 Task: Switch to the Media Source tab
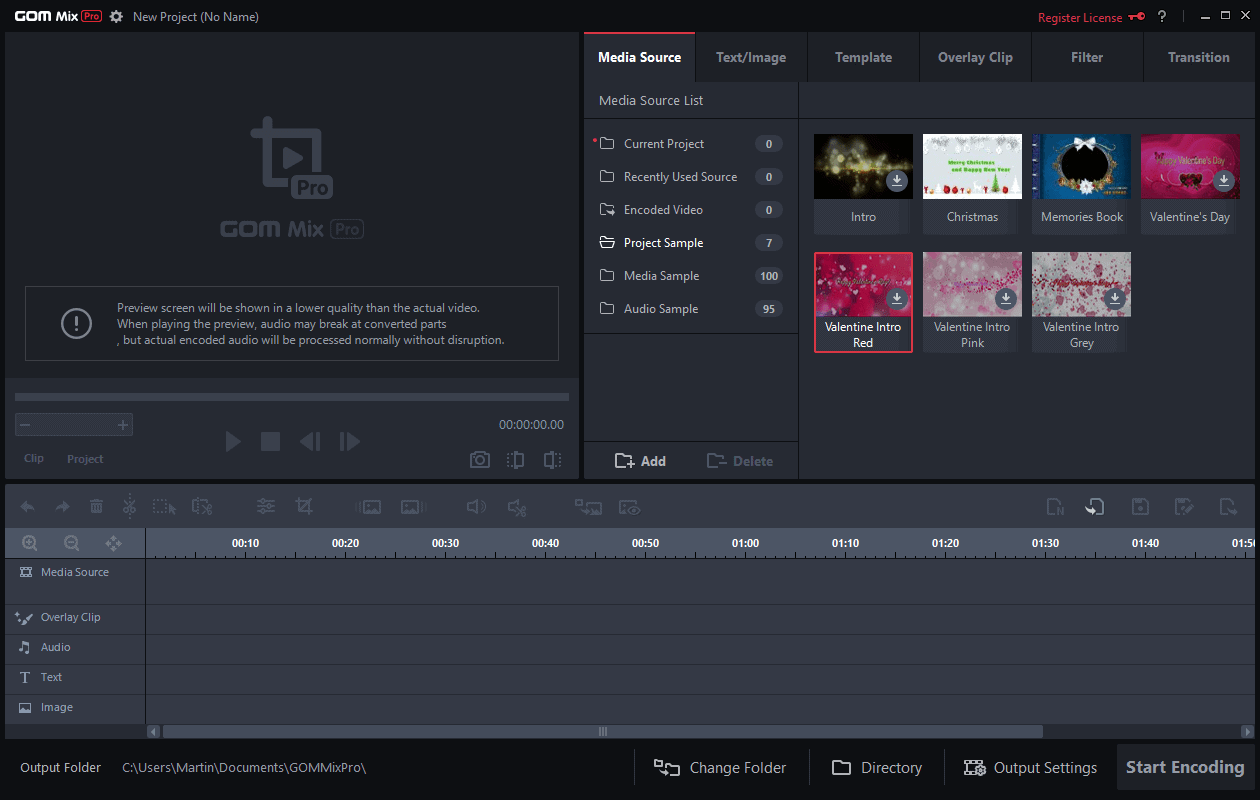point(639,57)
